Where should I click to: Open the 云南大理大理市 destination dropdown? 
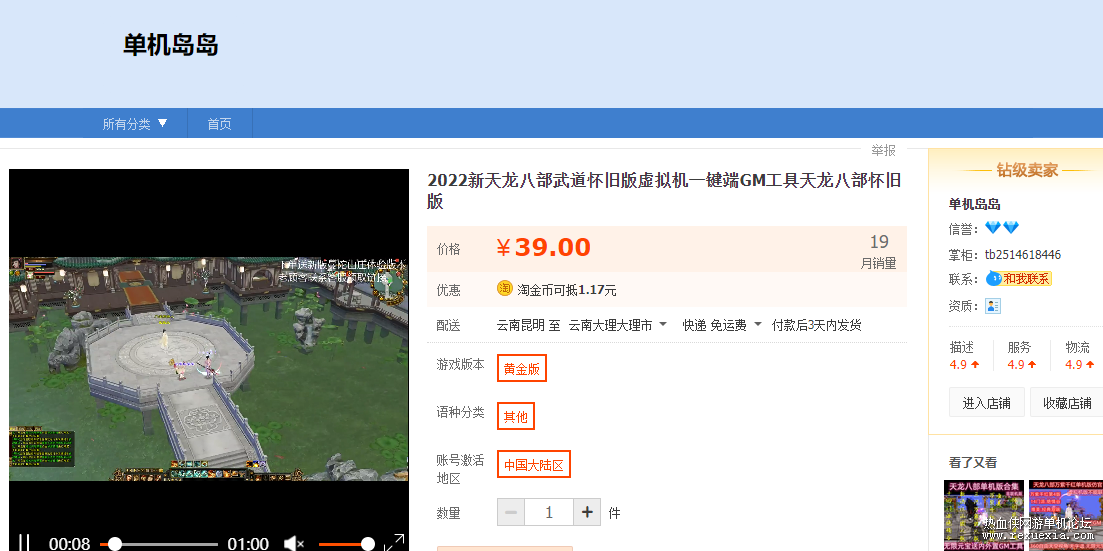pos(617,325)
